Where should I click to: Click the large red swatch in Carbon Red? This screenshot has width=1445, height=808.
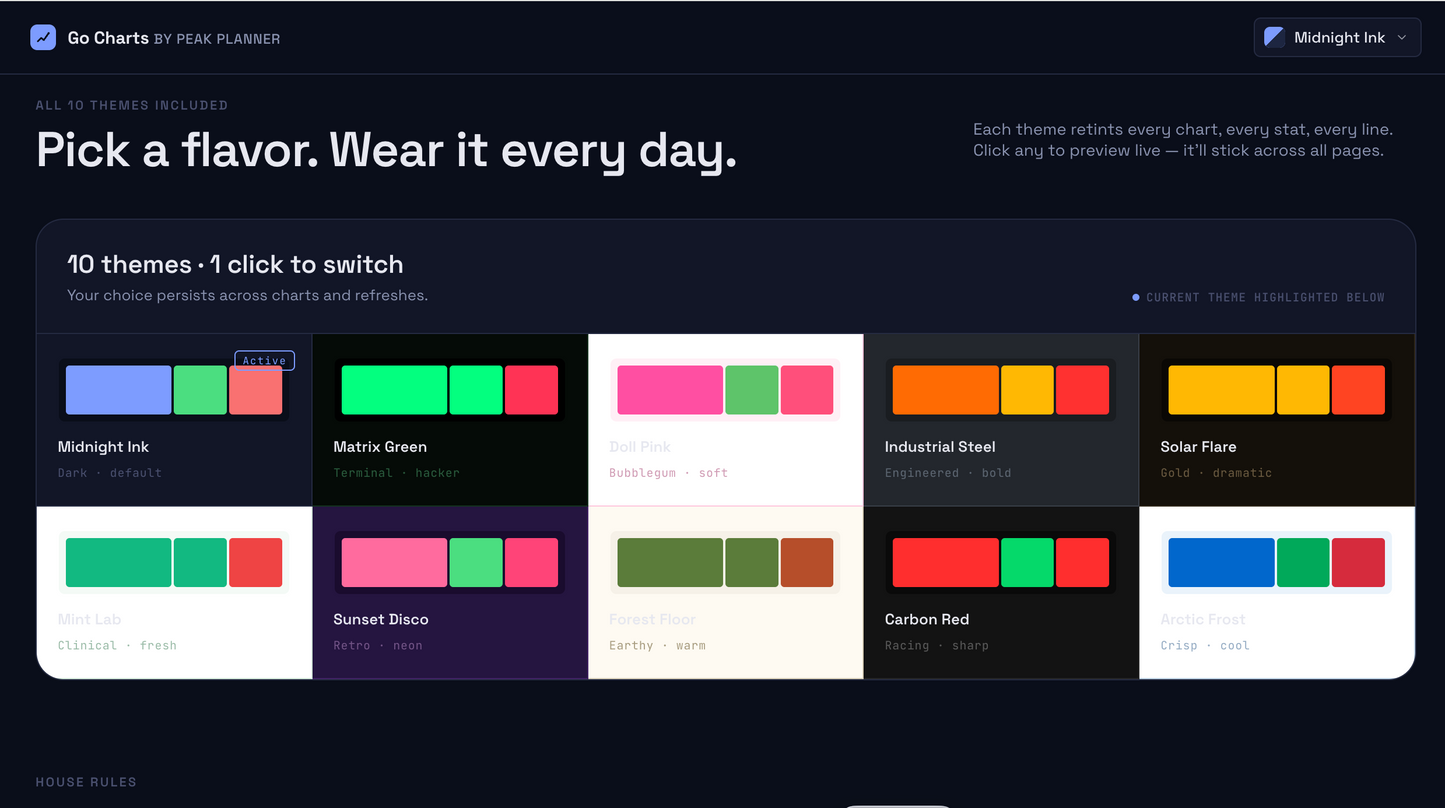tap(946, 563)
